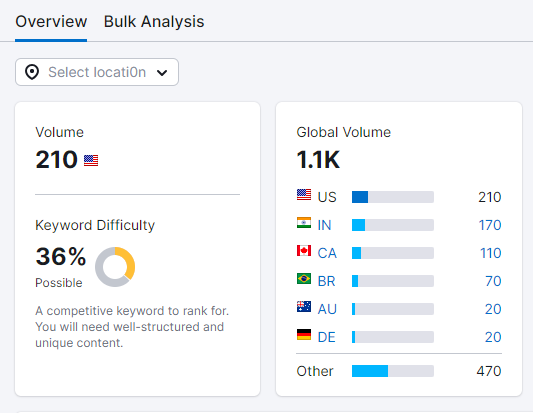This screenshot has height=413, width=533.
Task: Click the 1.1K global volume figure
Action: (x=318, y=159)
